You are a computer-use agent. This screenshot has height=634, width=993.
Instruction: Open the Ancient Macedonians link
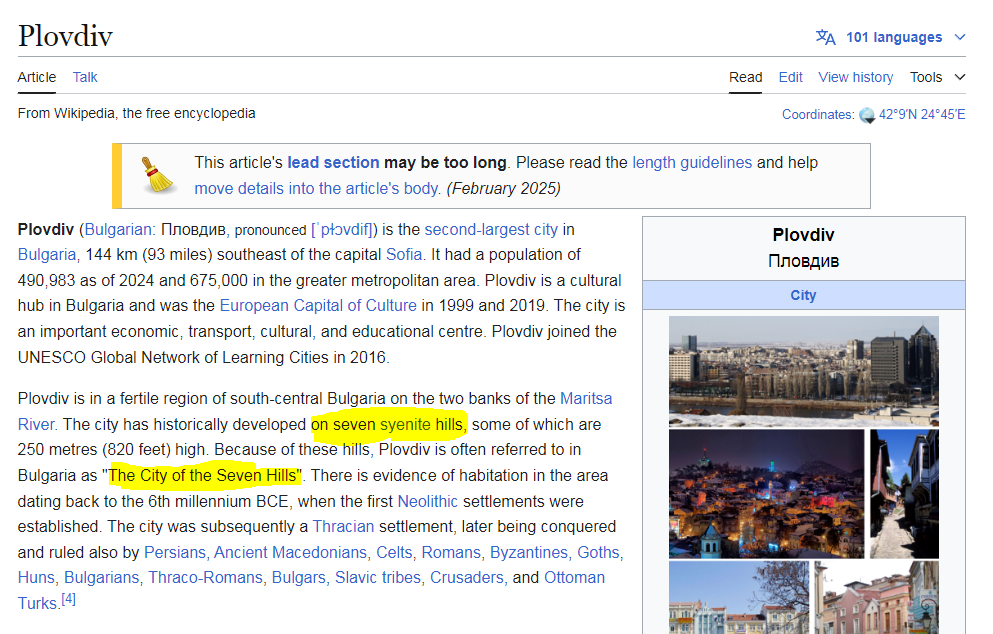click(291, 553)
